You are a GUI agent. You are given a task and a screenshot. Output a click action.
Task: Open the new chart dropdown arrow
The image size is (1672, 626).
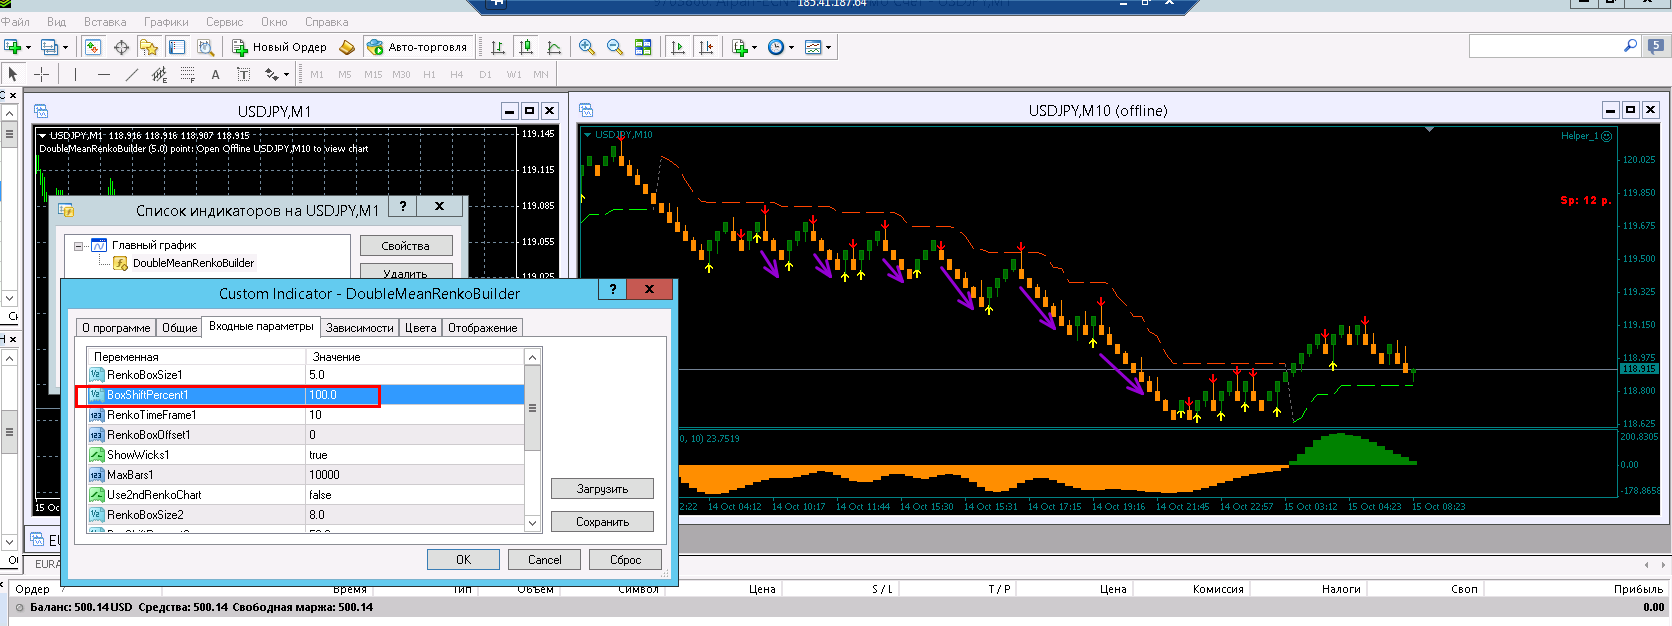(28, 47)
